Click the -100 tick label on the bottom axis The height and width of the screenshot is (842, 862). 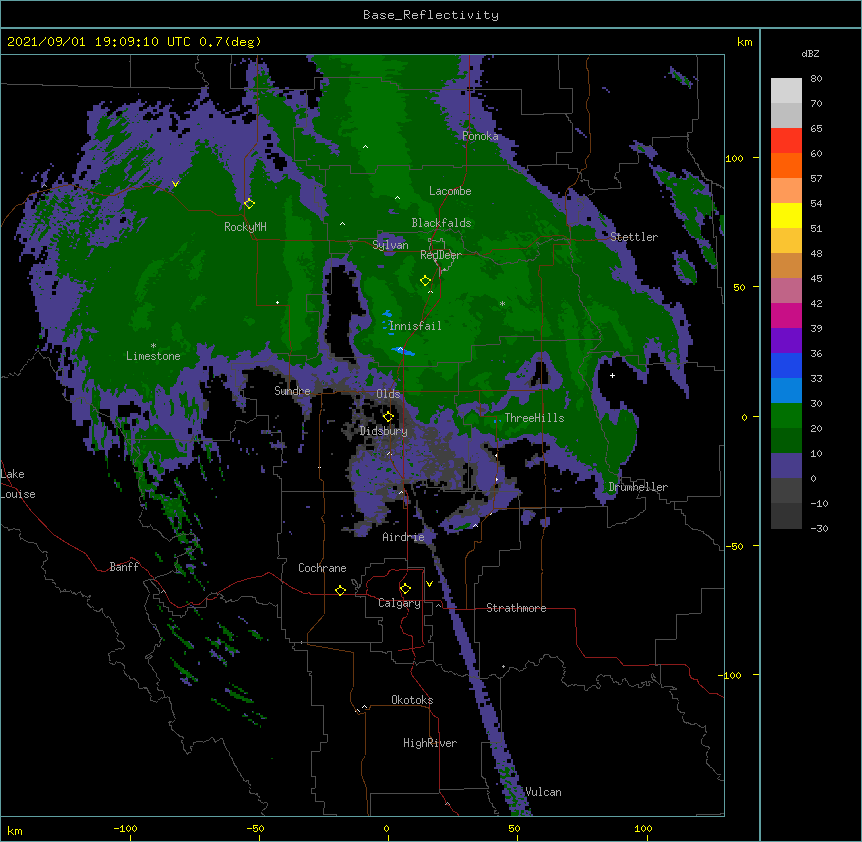[x=125, y=828]
